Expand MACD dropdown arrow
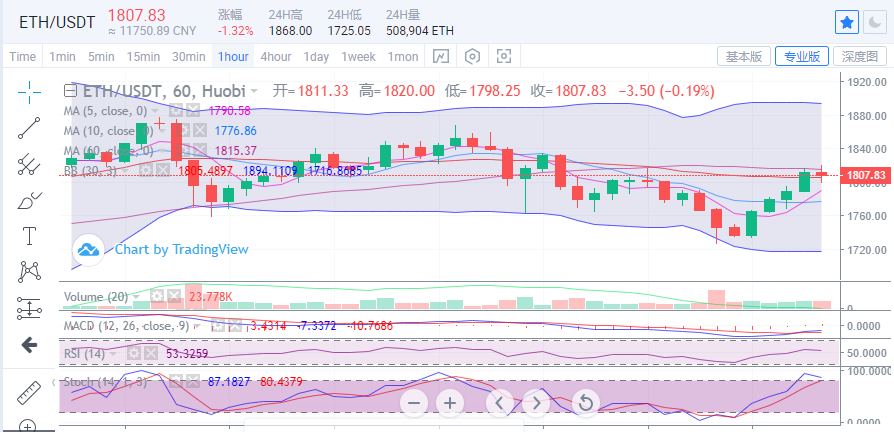 197,326
